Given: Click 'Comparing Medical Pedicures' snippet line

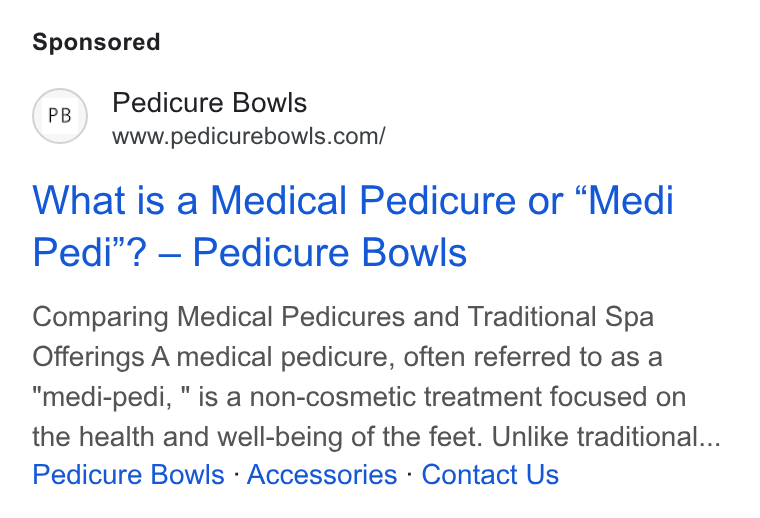Looking at the screenshot, I should (343, 317).
